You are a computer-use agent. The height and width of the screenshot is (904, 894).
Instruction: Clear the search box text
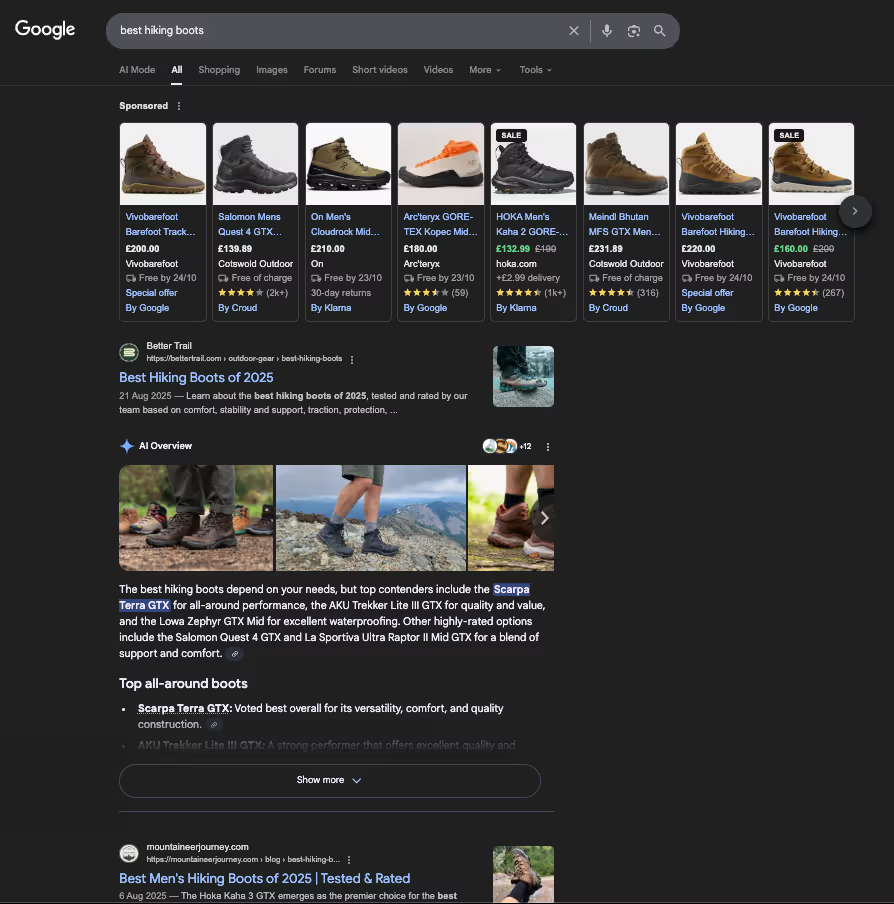574,31
